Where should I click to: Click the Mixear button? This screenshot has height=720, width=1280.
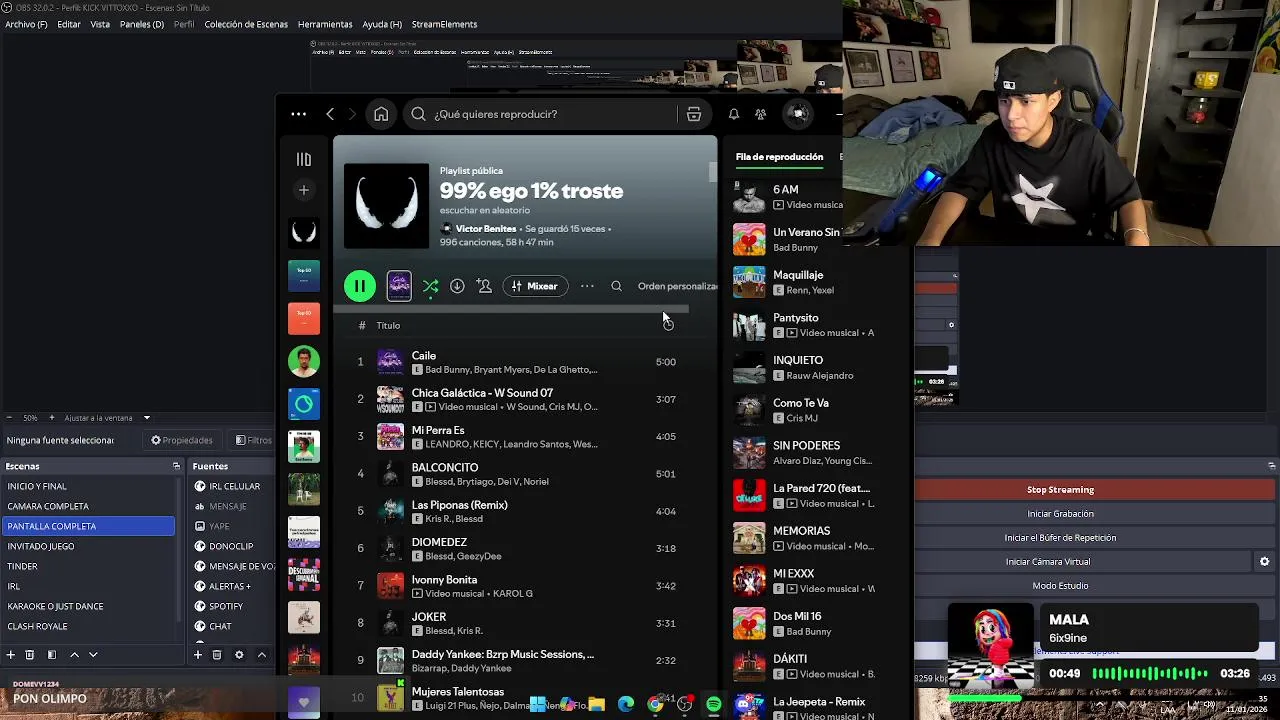click(534, 286)
